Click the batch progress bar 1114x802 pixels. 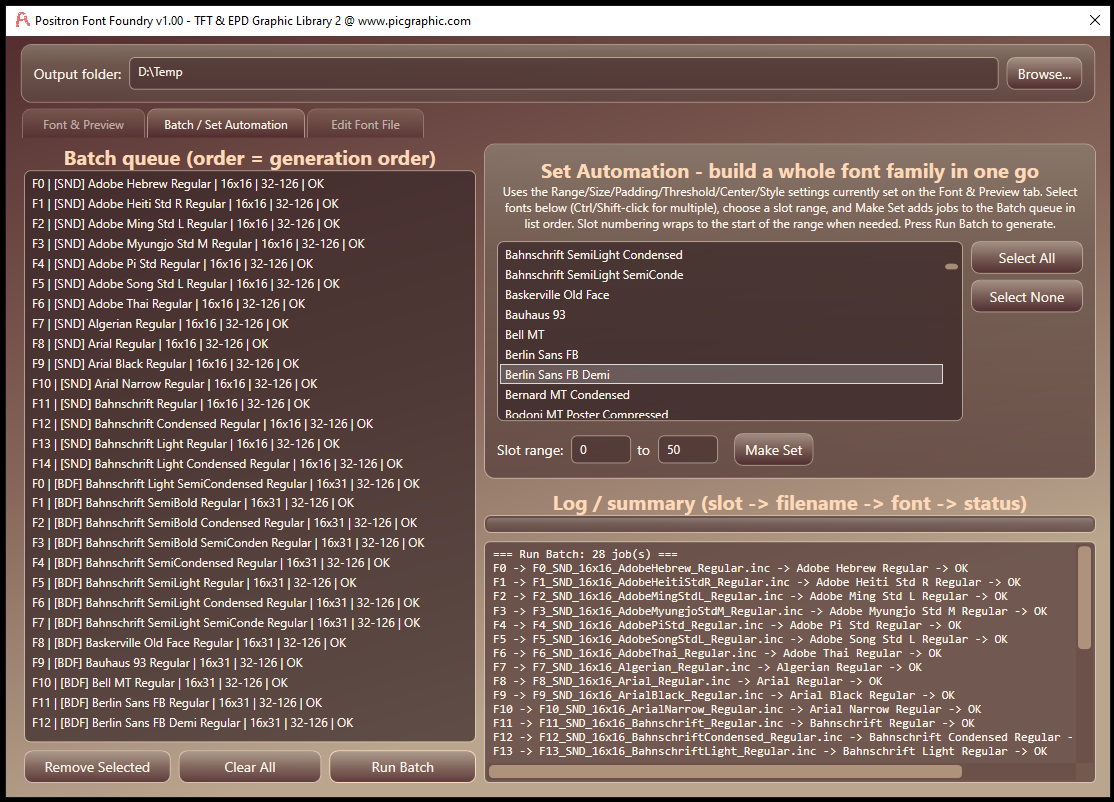point(789,524)
